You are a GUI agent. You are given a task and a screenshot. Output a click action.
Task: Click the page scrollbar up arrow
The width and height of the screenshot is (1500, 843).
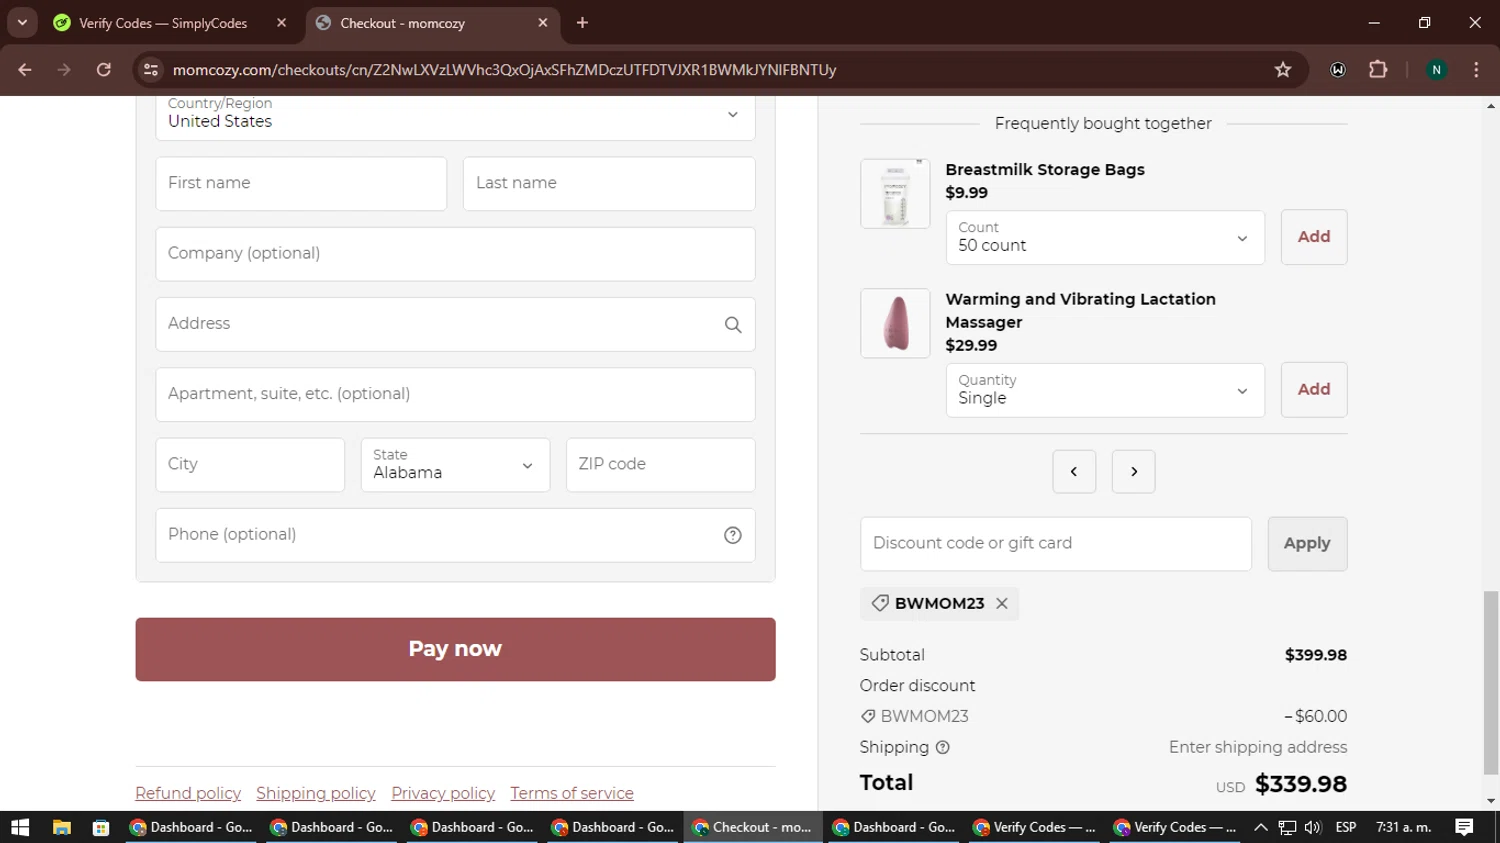(1491, 105)
